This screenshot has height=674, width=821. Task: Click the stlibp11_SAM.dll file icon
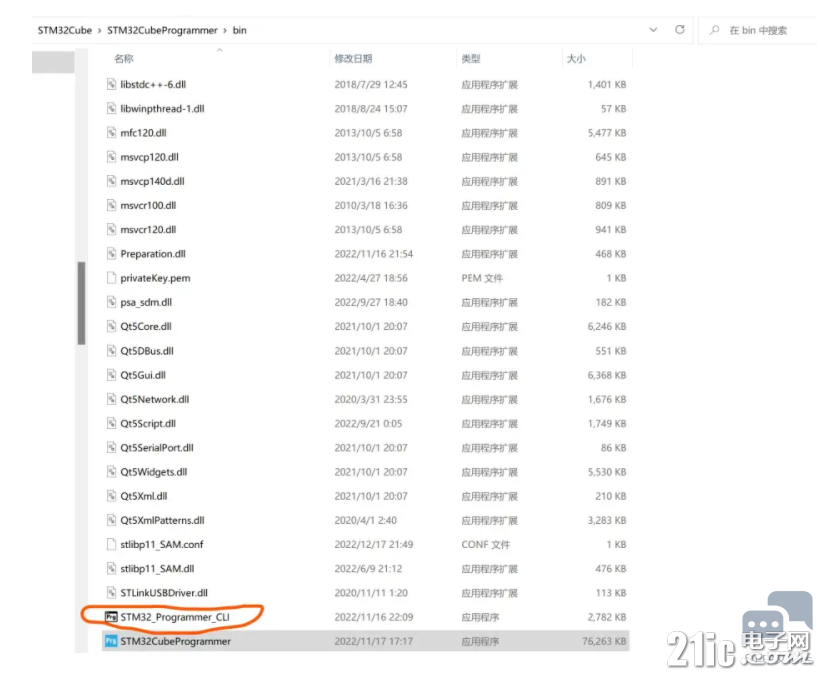[111, 568]
